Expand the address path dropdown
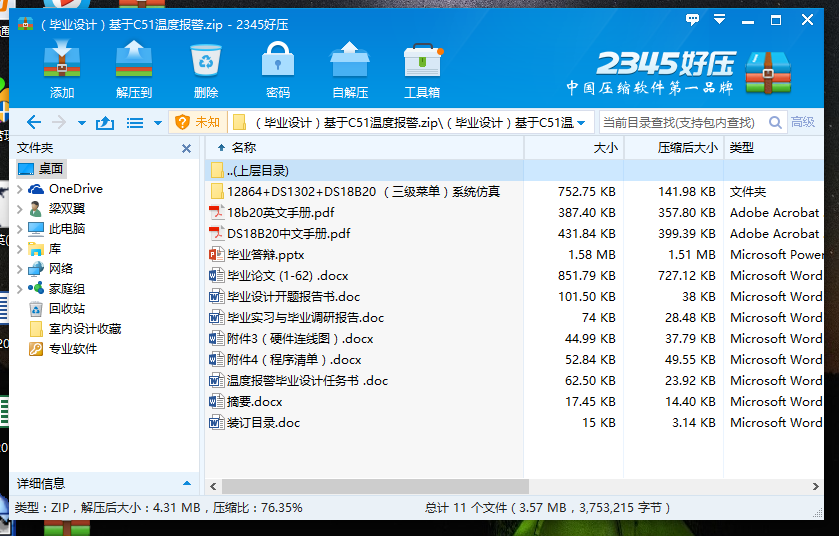839x536 pixels. click(x=581, y=123)
